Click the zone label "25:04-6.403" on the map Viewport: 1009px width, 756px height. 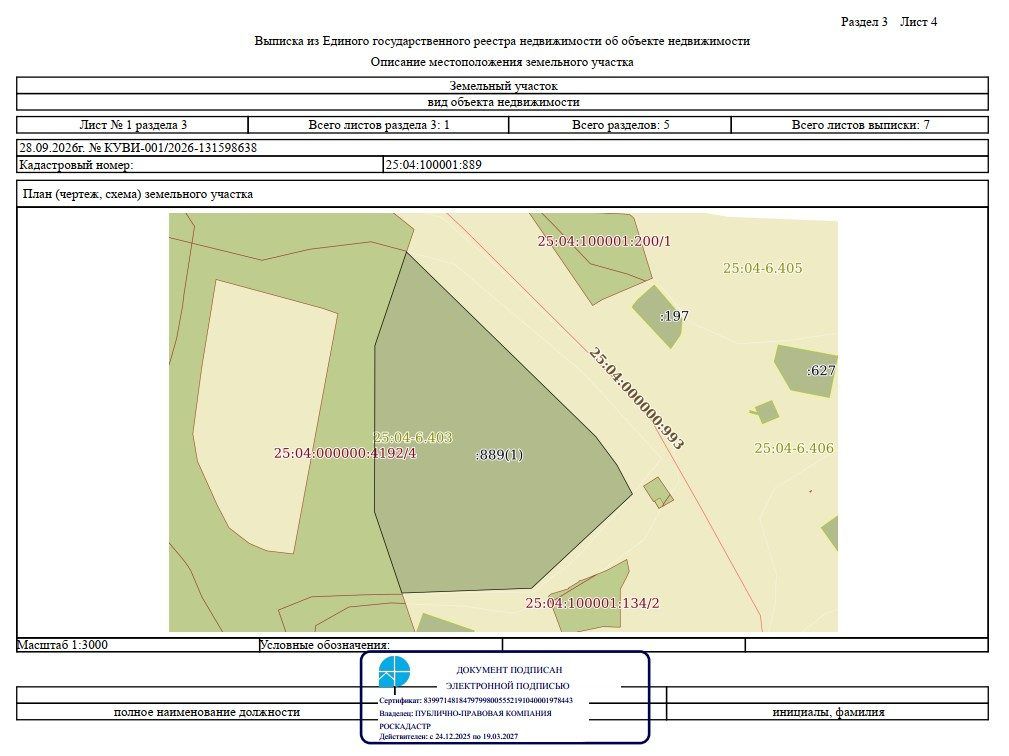(412, 438)
